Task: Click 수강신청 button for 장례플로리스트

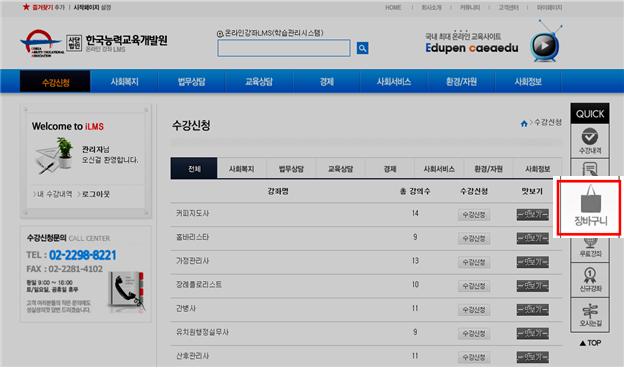Action: pos(474,286)
